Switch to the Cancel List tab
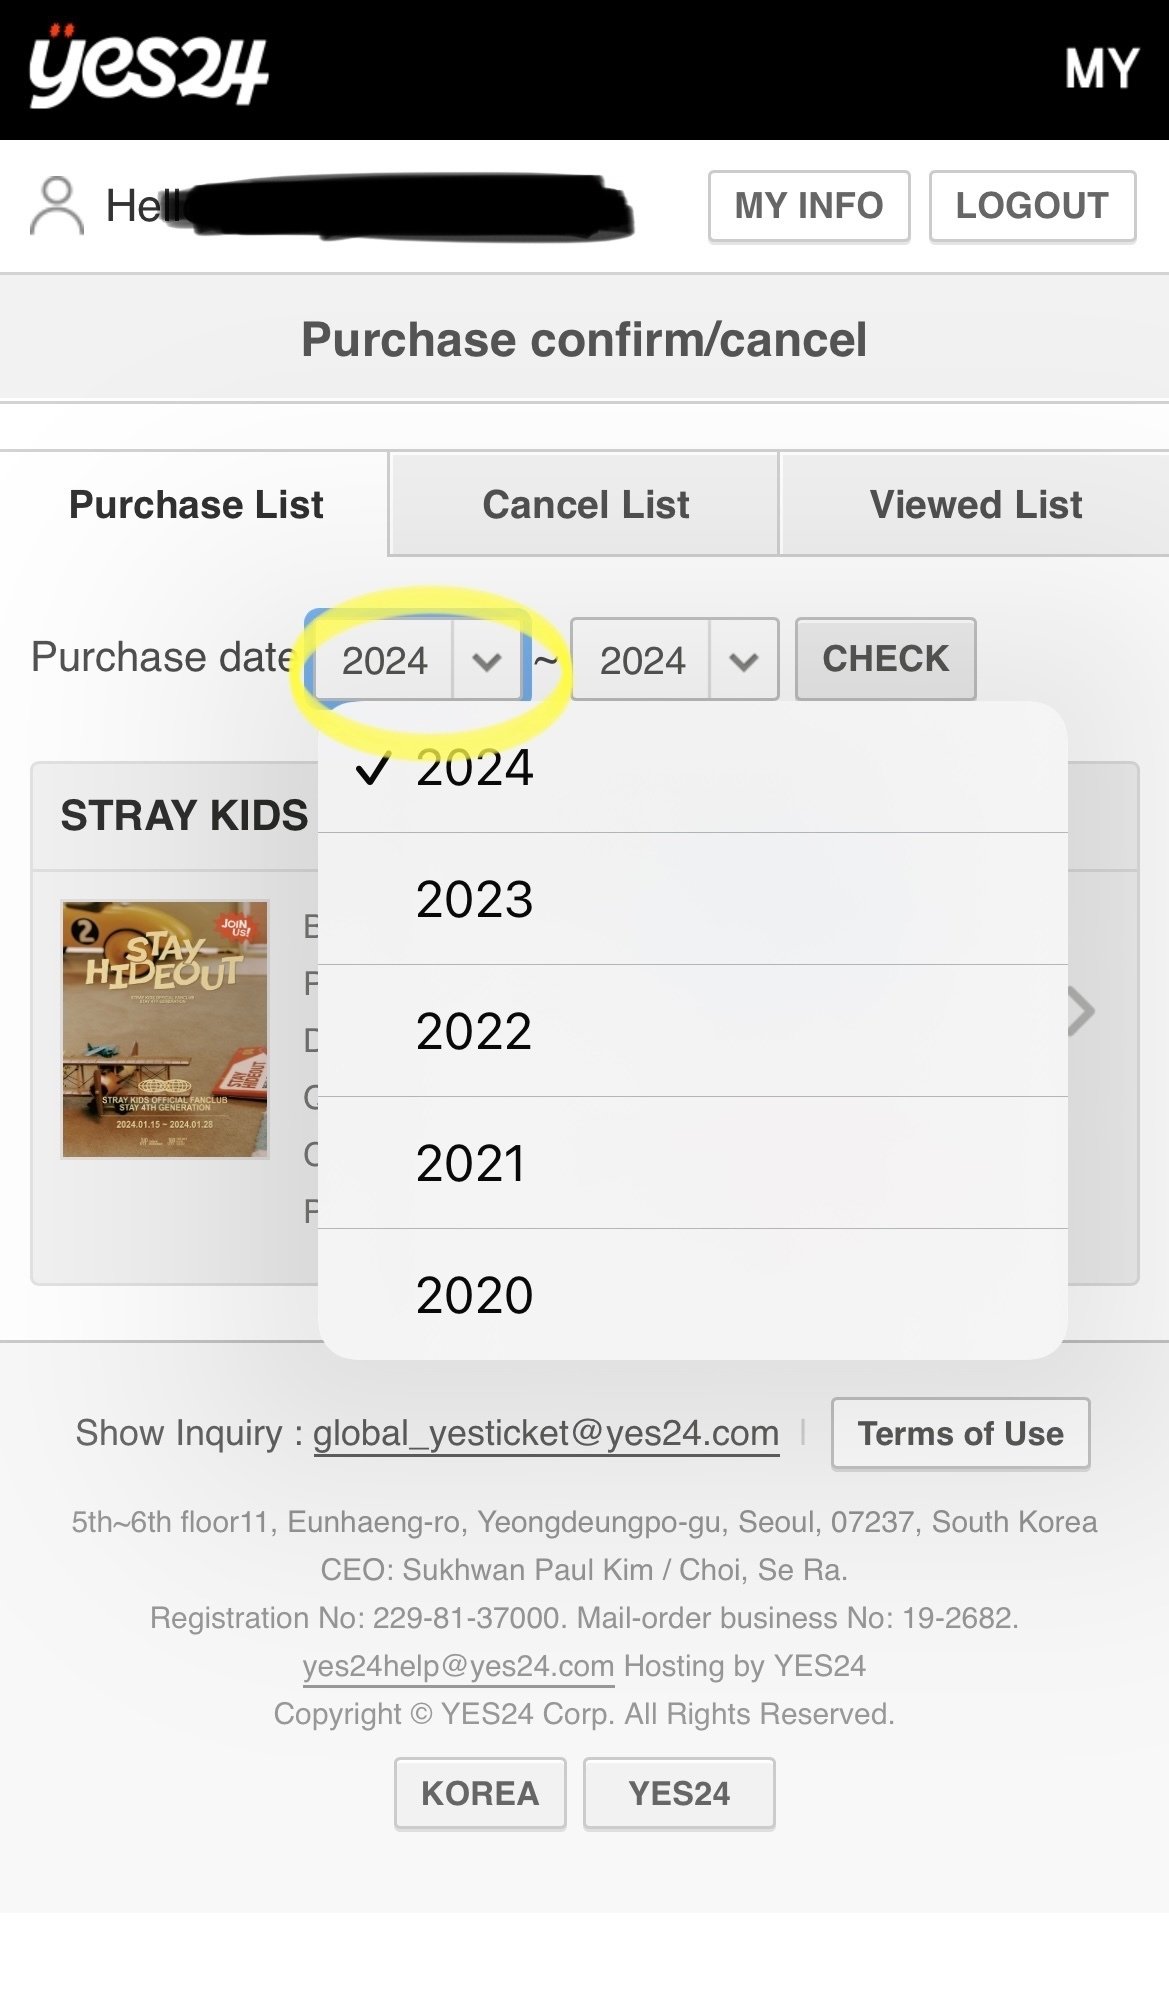 click(x=585, y=505)
